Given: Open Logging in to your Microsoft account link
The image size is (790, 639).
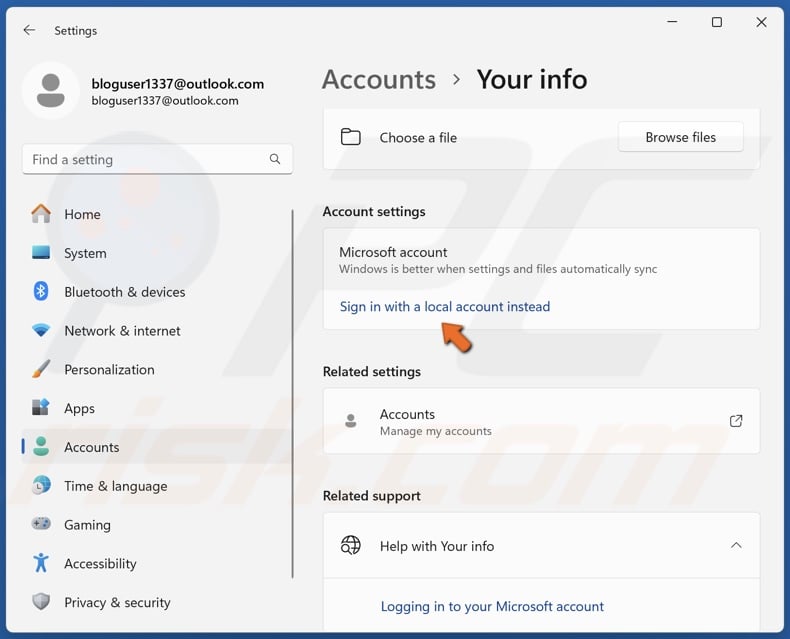Looking at the screenshot, I should pos(492,606).
